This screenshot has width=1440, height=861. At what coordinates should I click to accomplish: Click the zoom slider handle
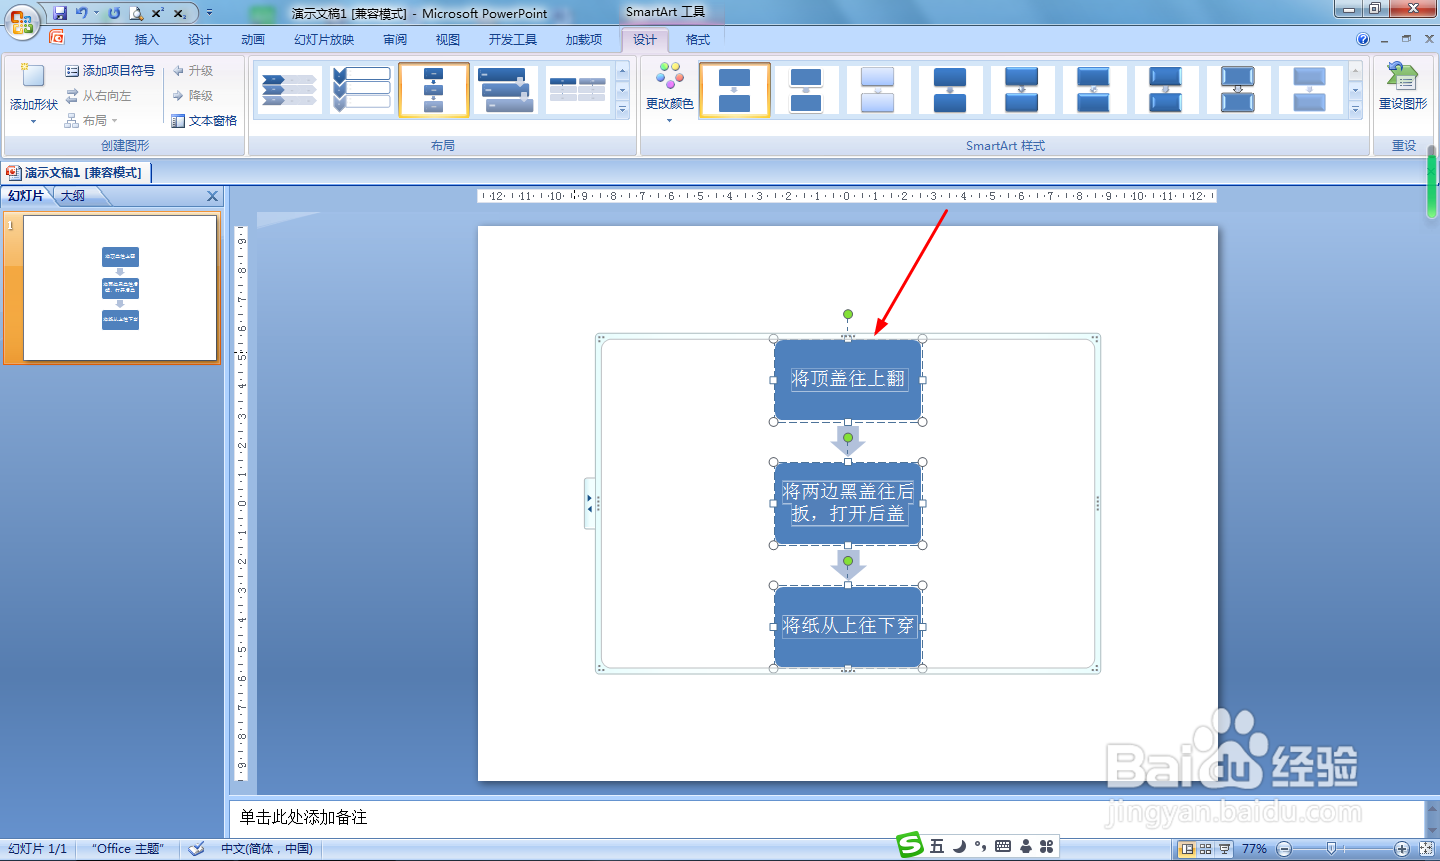pos(1330,849)
